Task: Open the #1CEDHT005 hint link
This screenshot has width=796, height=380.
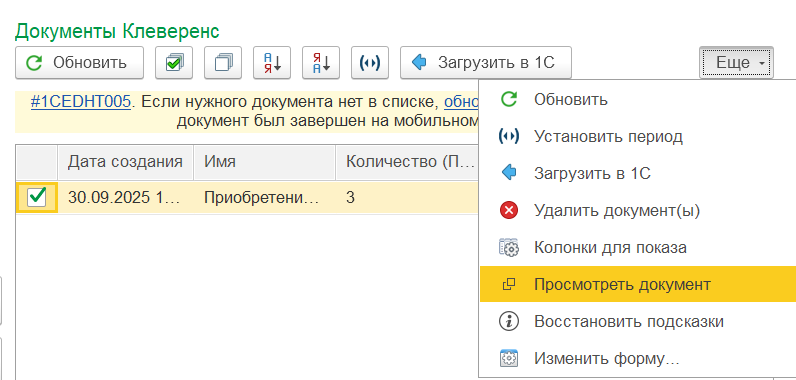Action: (81, 102)
